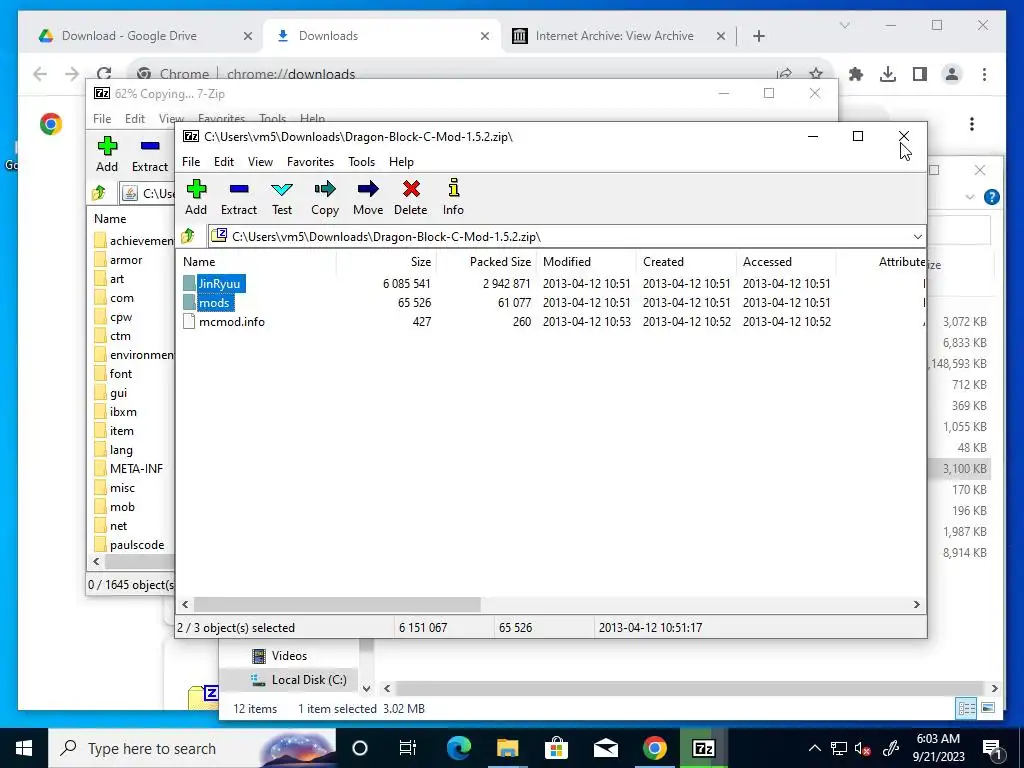Switch Explorer to details view icon
The image size is (1024, 768).
tap(967, 709)
